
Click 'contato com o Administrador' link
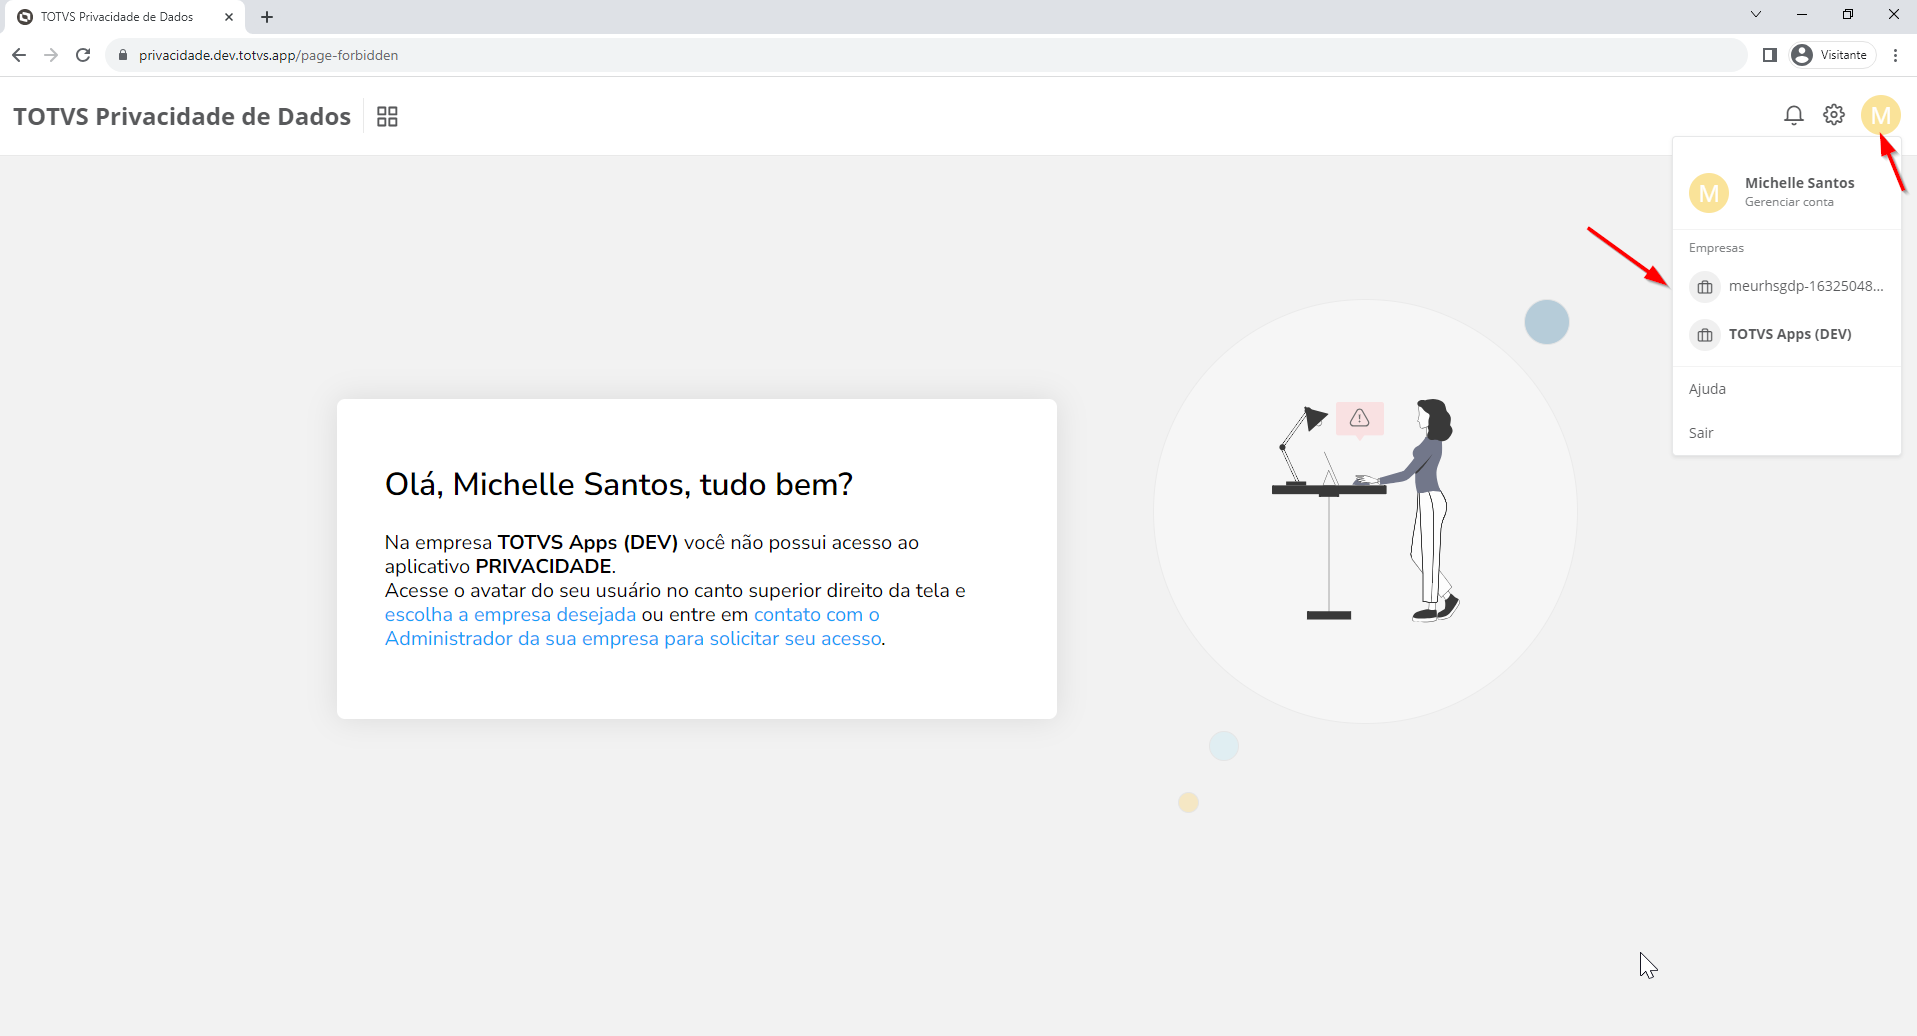click(632, 639)
